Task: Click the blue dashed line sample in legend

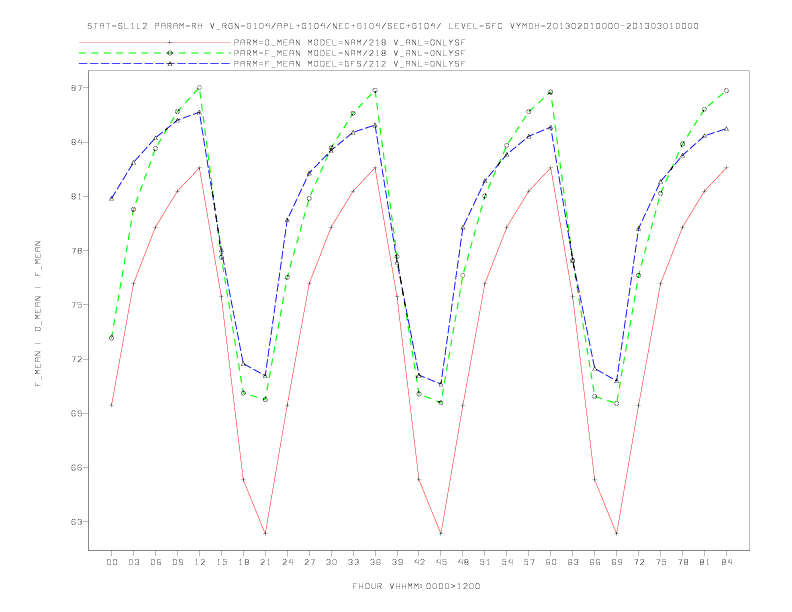Action: tap(155, 64)
